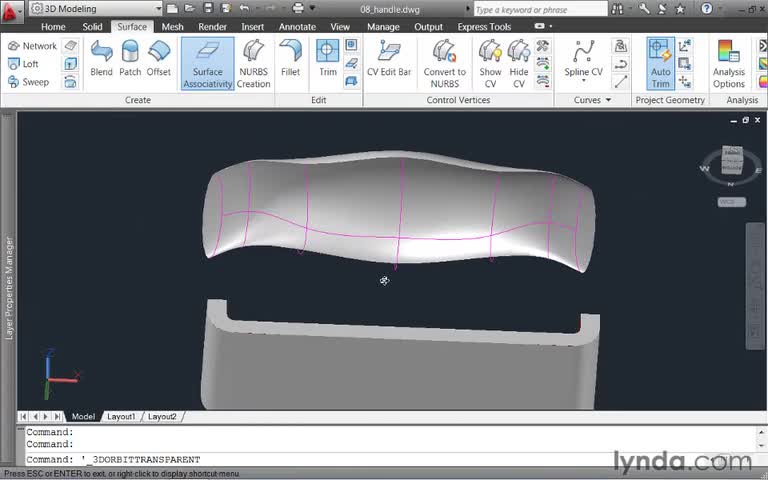The image size is (768, 480).
Task: Click the favorites star icon
Action: (x=680, y=9)
